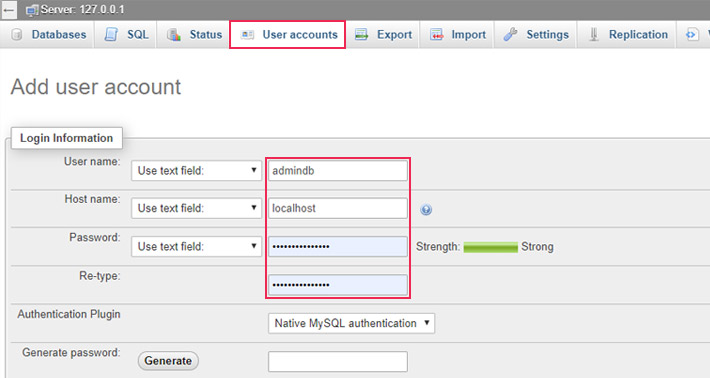
Task: Click the green password strength bar
Action: tap(490, 247)
